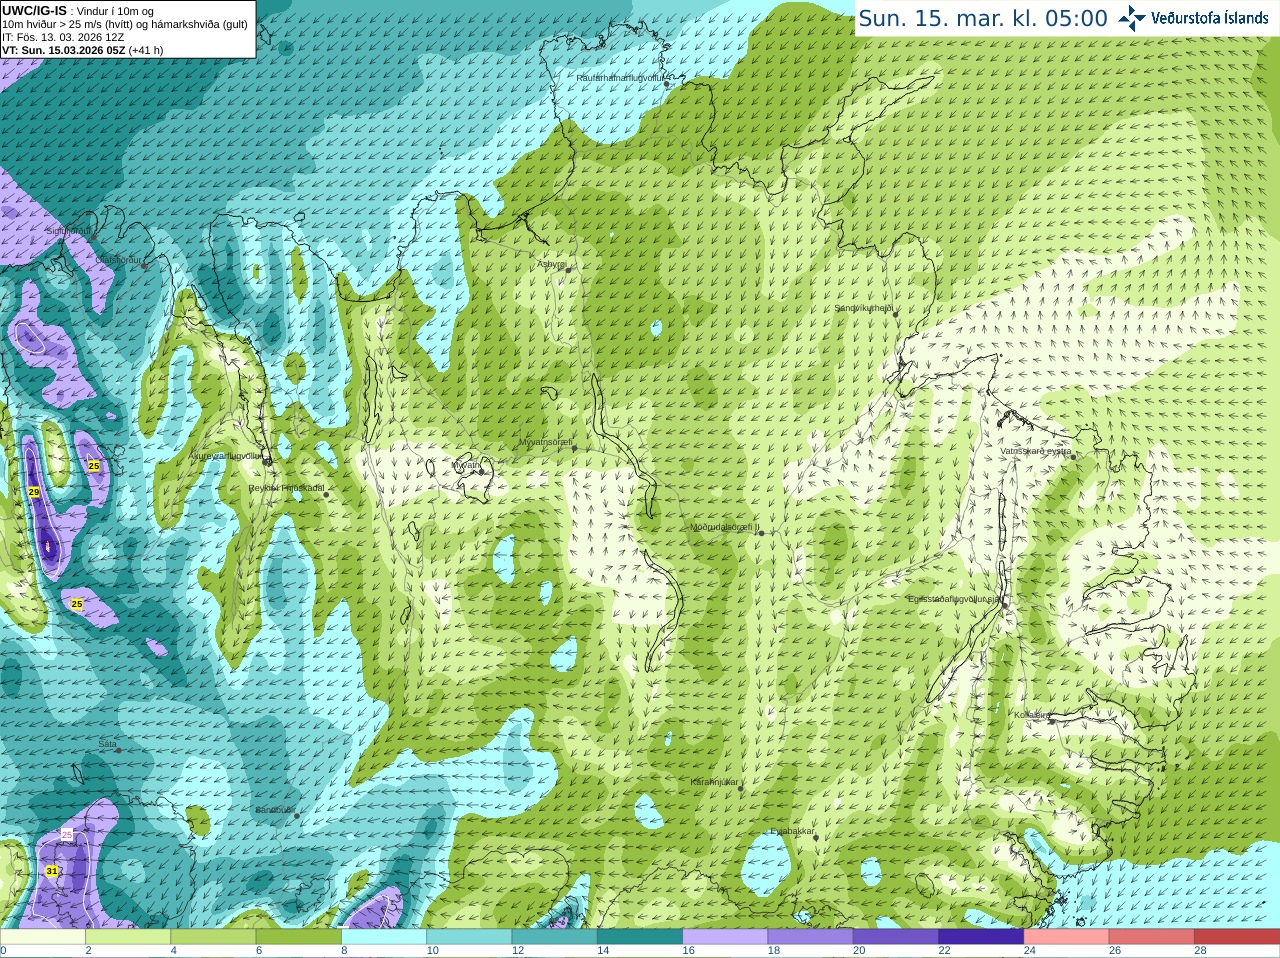Click the Möðrudalsöræfi II station label
Screen dimensions: 1280x958
(x=725, y=527)
